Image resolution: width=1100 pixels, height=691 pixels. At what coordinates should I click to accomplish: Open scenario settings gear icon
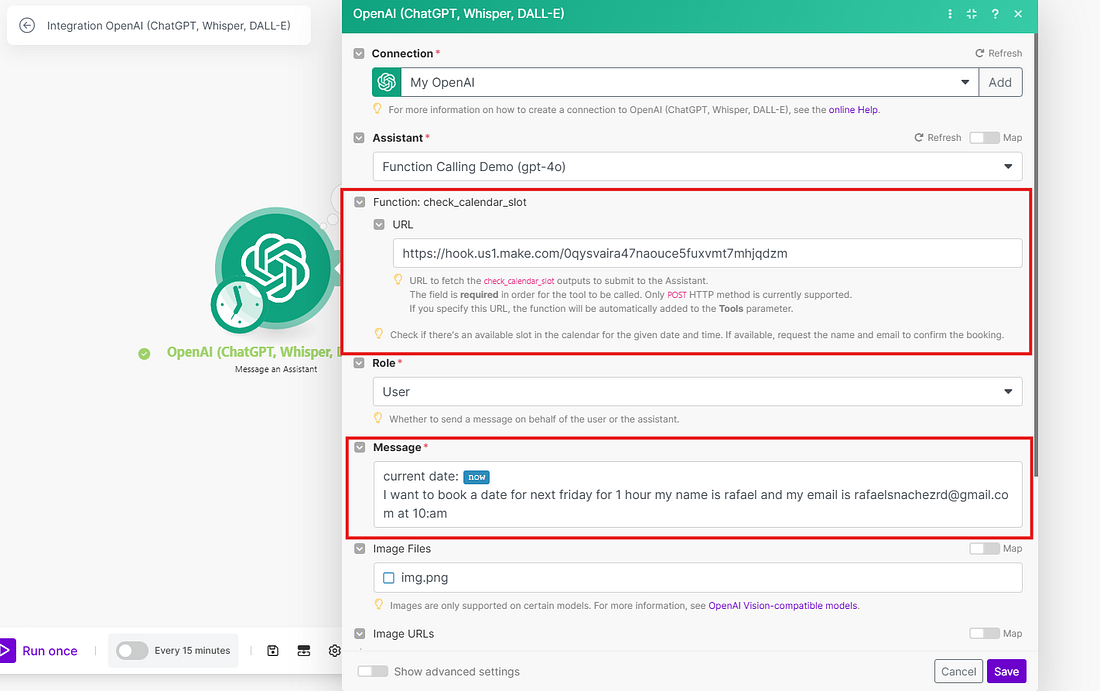pyautogui.click(x=335, y=650)
